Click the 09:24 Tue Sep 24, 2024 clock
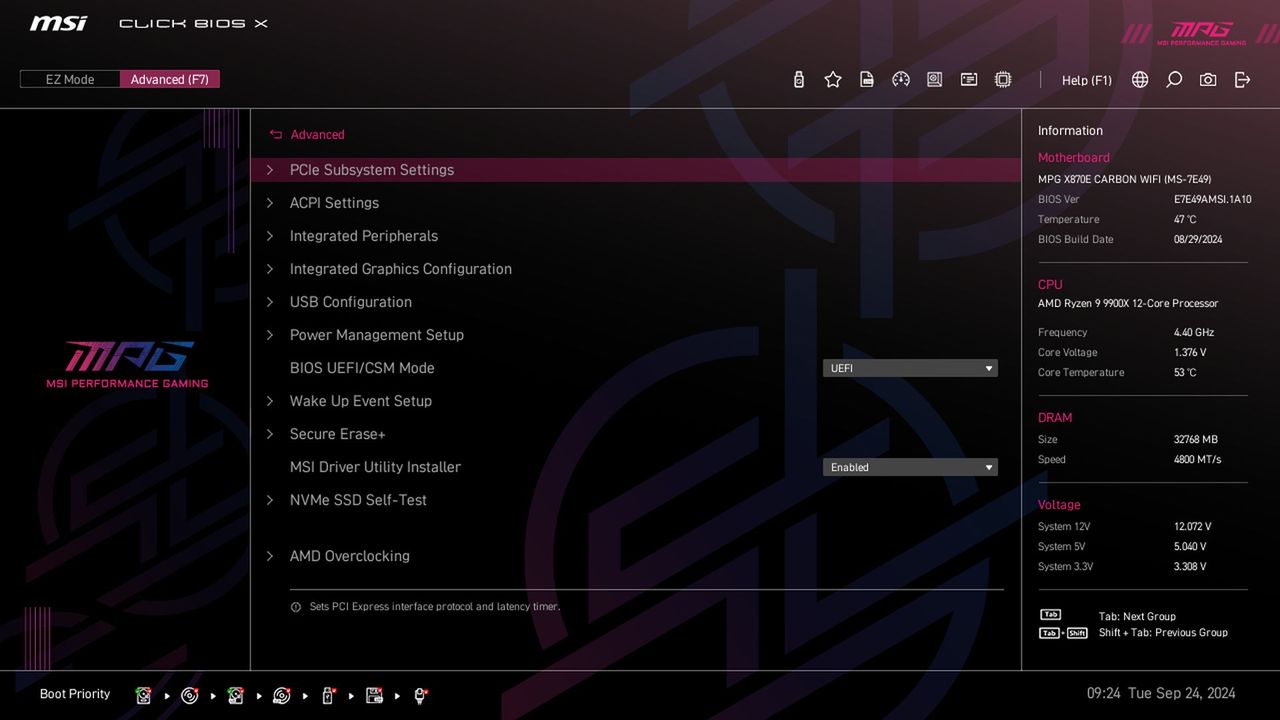Screen dimensions: 1280x720 pyautogui.click(x=1161, y=693)
